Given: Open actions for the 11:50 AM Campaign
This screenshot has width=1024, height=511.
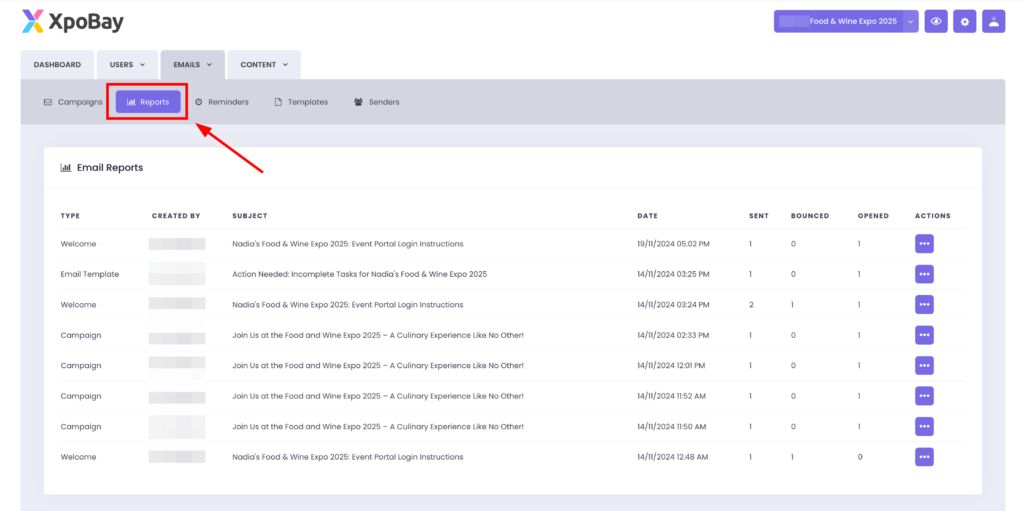Looking at the screenshot, I should [x=924, y=427].
